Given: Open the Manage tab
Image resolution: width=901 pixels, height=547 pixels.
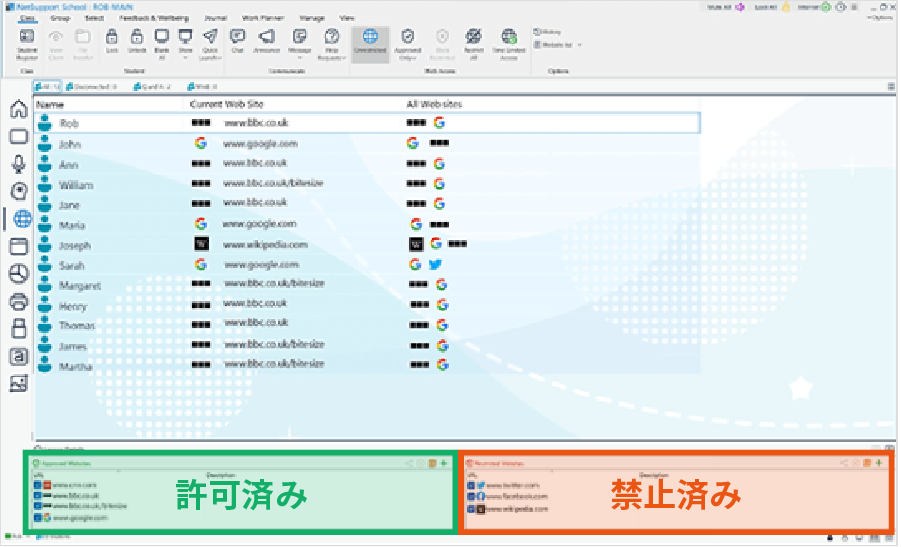Looking at the screenshot, I should (312, 18).
